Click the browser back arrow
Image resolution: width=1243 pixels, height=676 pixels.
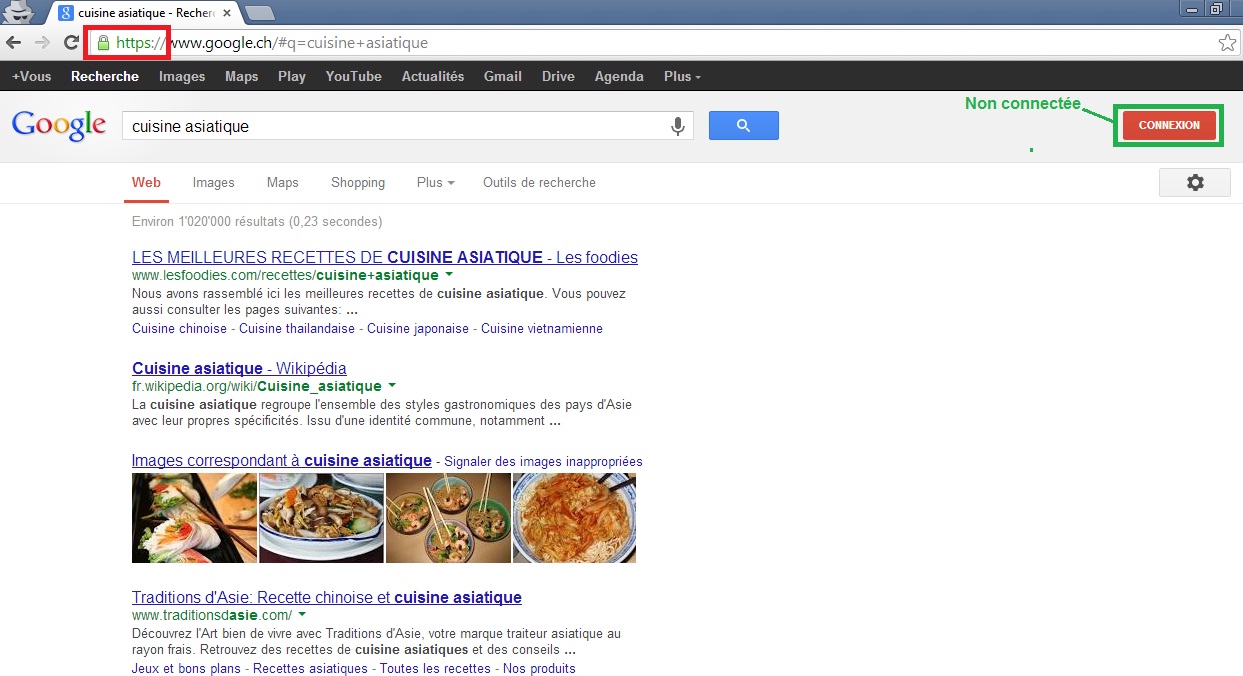pyautogui.click(x=14, y=43)
